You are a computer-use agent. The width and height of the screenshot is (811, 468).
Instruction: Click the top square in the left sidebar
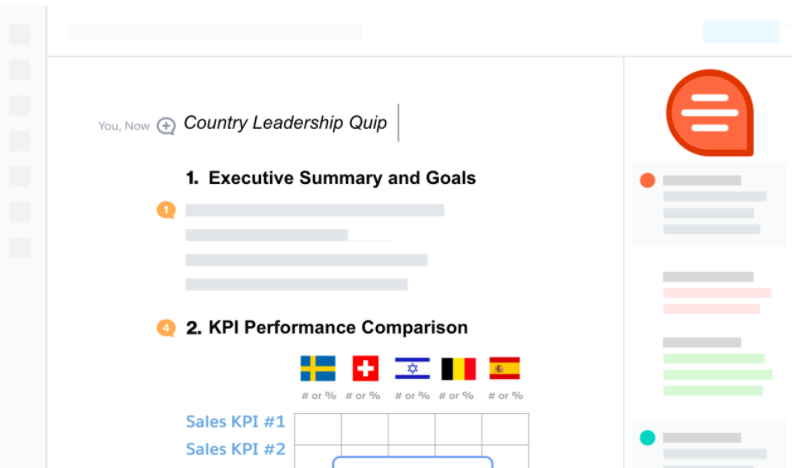point(20,35)
